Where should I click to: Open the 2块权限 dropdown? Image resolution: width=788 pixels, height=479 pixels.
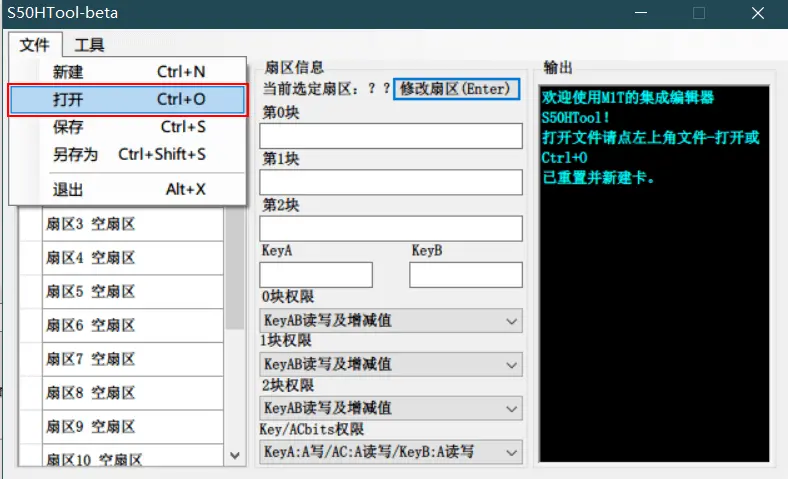point(390,408)
